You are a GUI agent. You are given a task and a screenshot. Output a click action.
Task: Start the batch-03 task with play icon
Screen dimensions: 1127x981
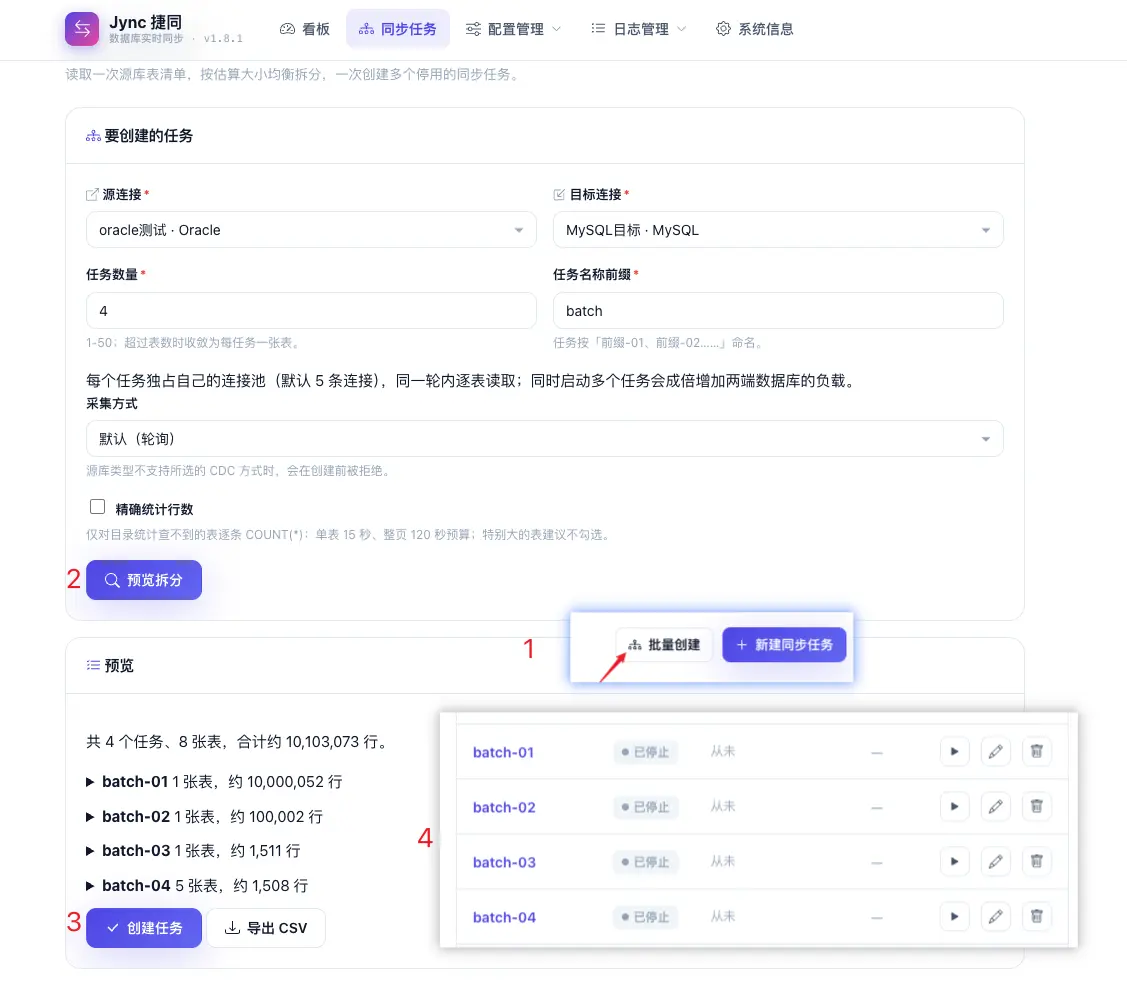pos(954,861)
